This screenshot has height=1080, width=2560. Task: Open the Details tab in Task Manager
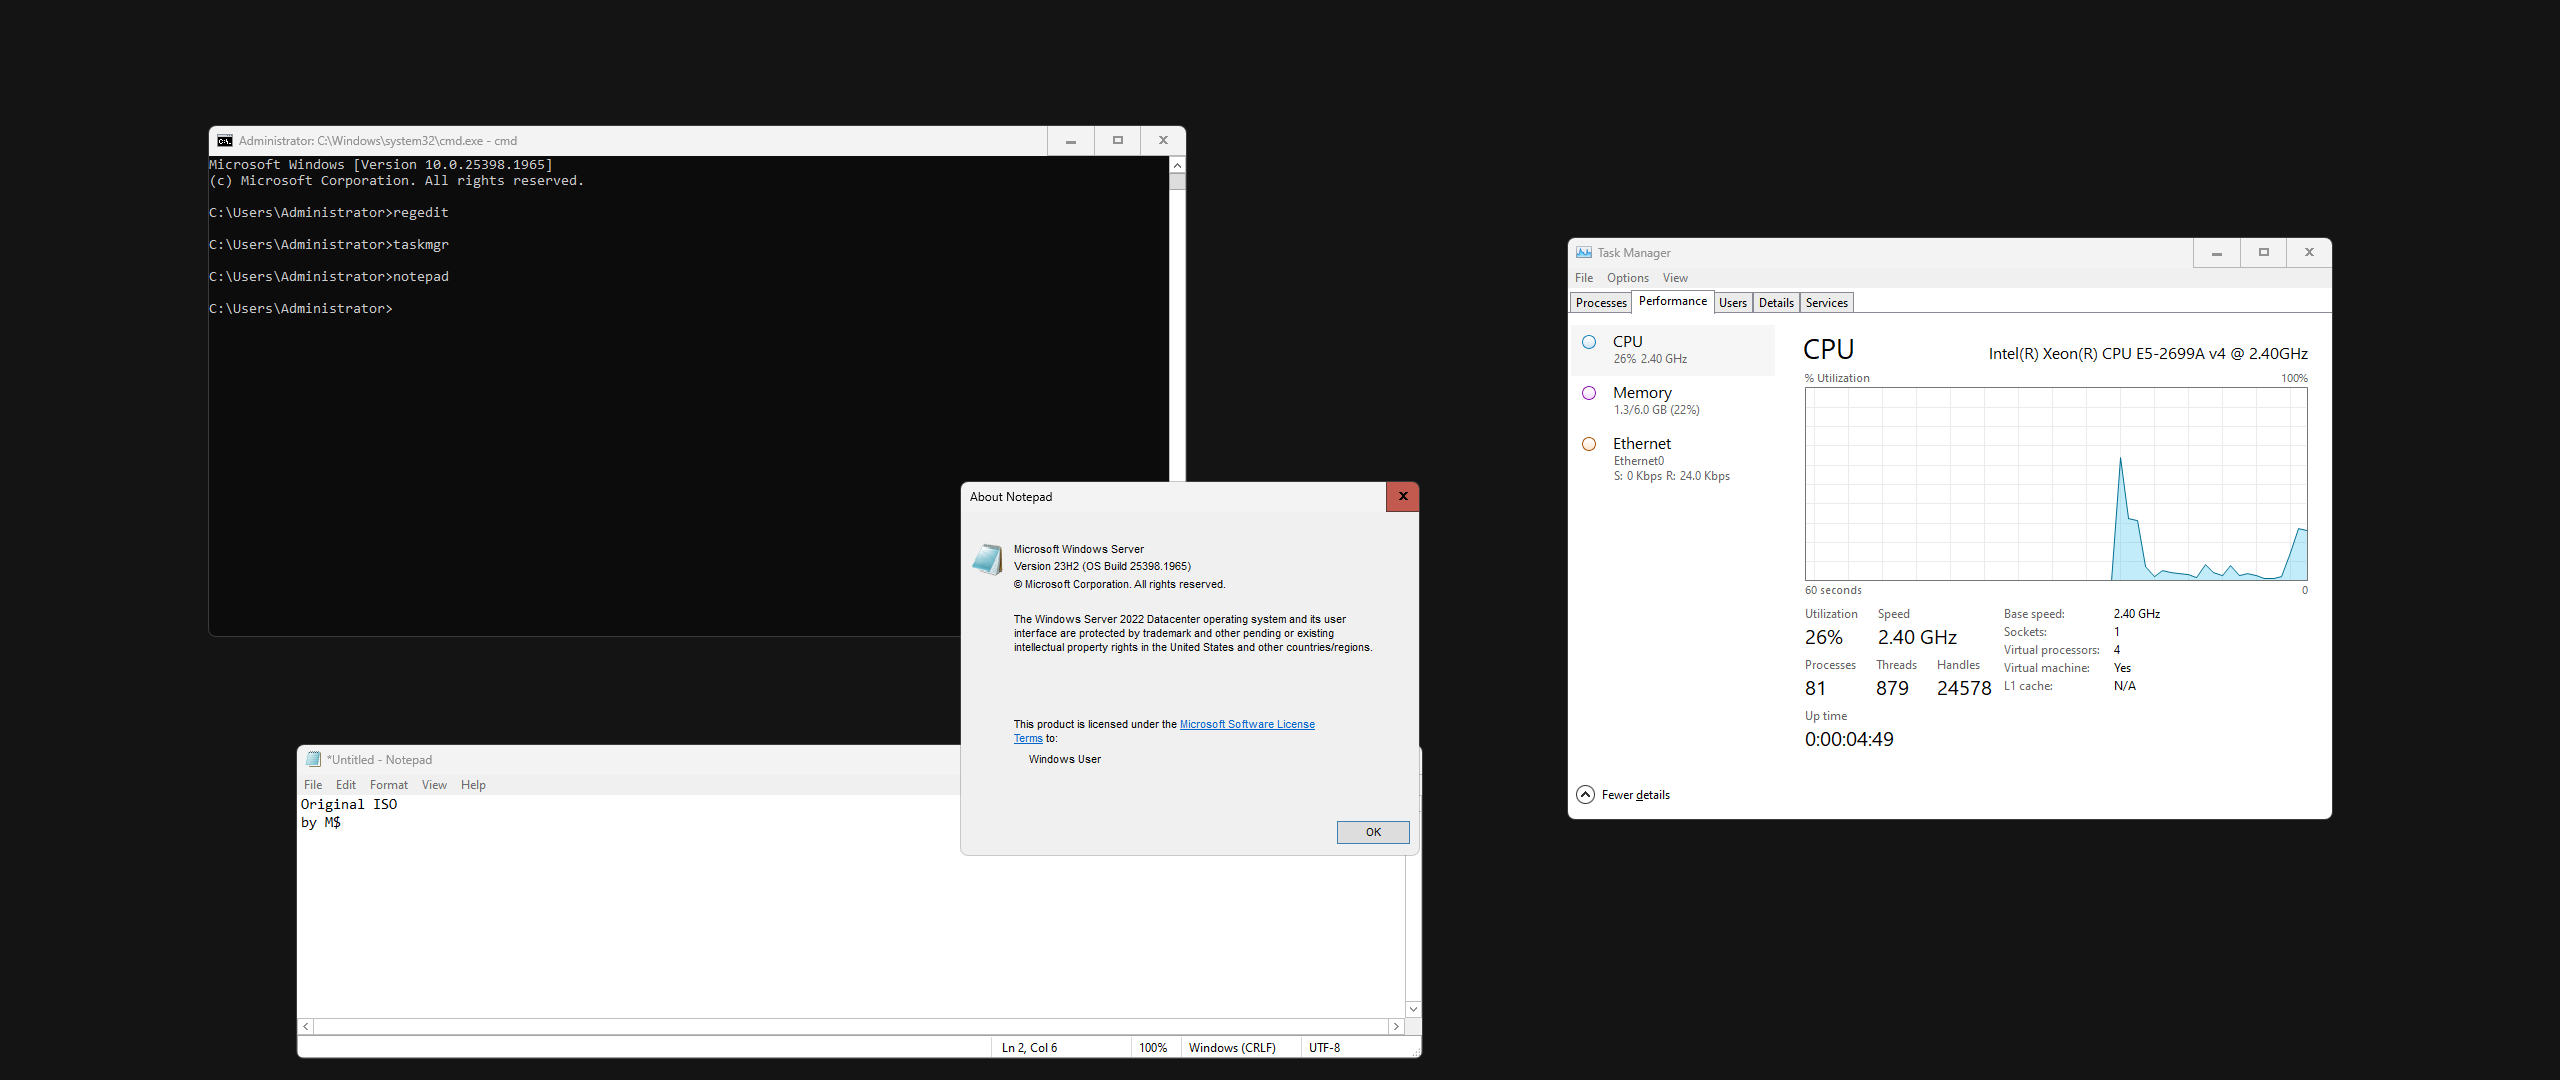1776,303
